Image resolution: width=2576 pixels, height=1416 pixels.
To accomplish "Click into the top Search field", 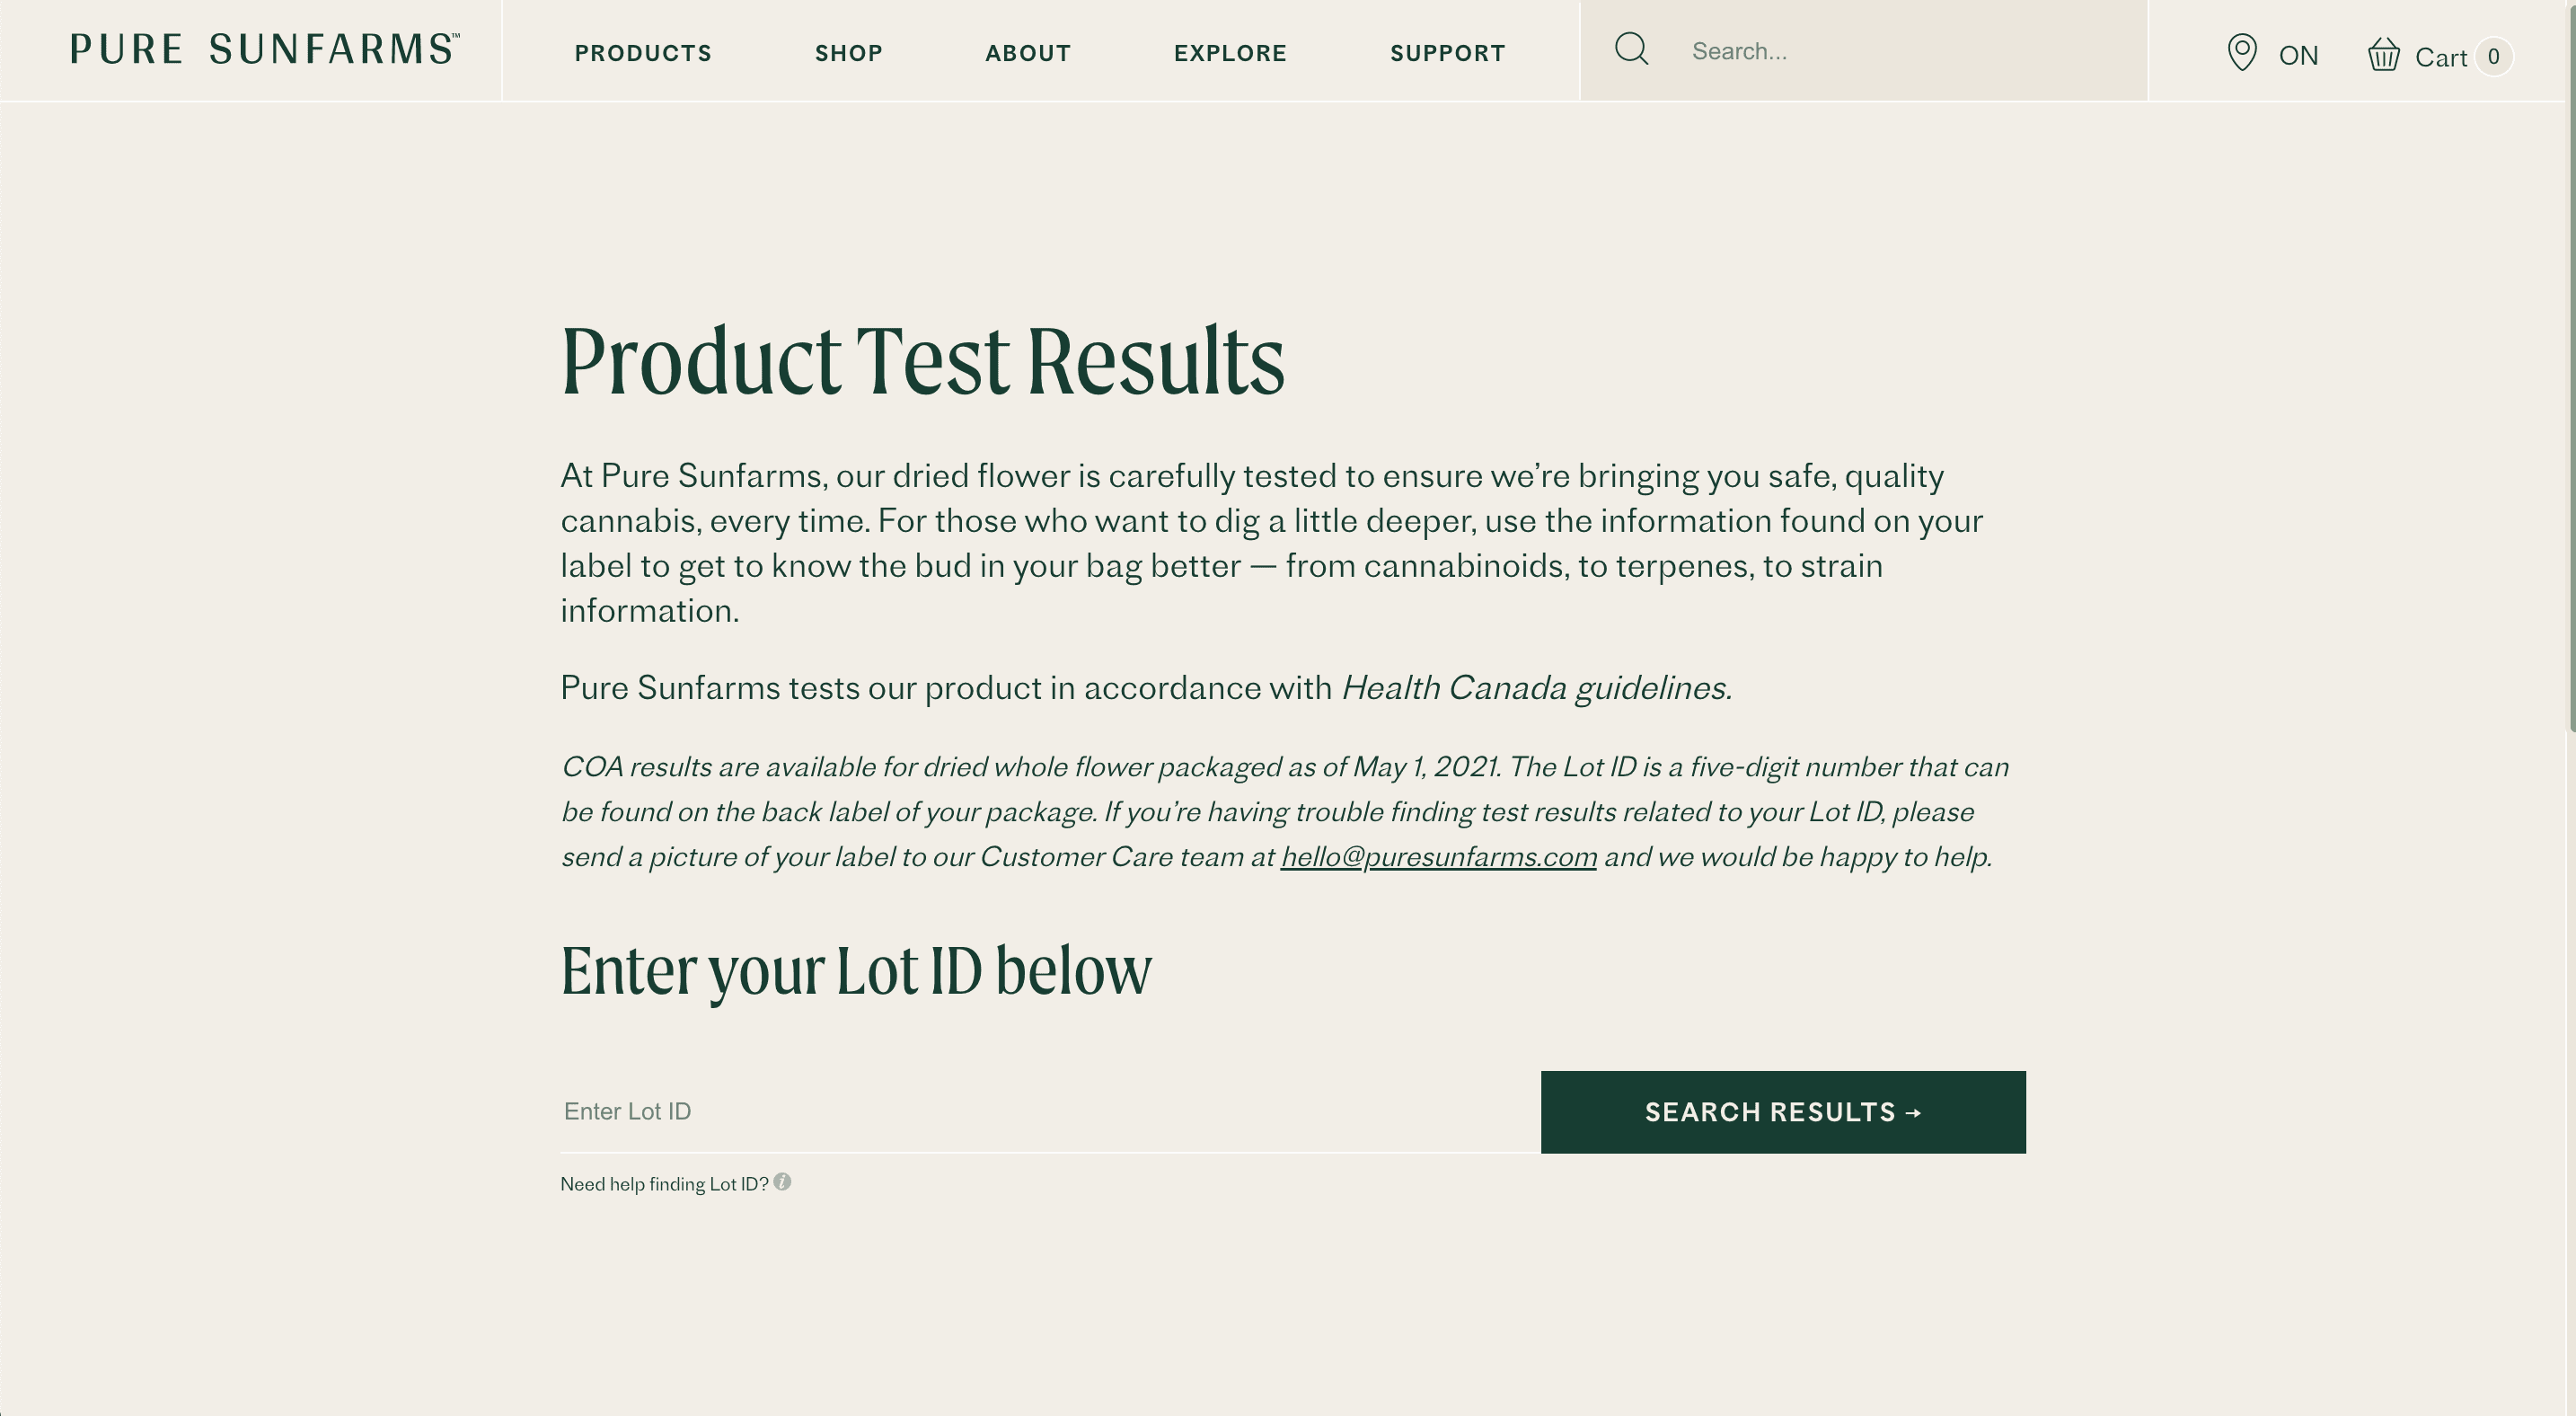I will click(1912, 51).
